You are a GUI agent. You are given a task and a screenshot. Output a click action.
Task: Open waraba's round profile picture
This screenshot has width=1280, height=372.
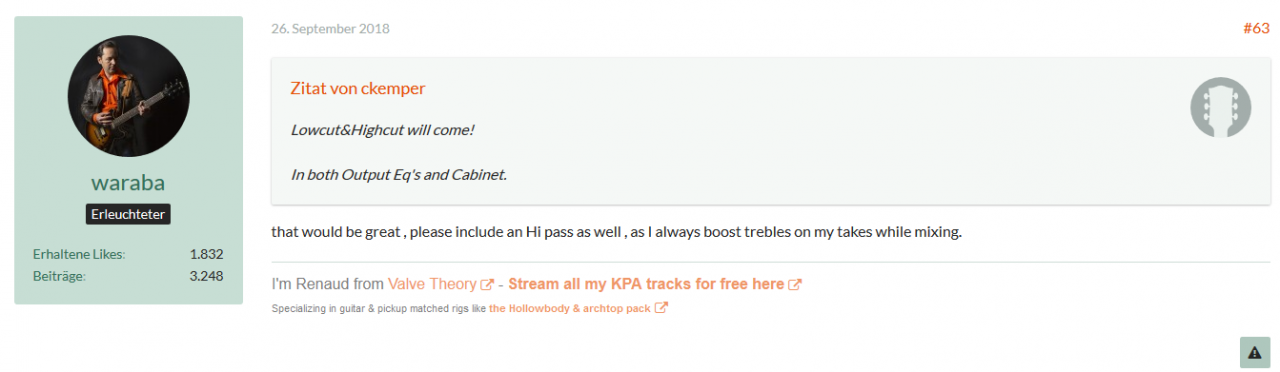[128, 97]
